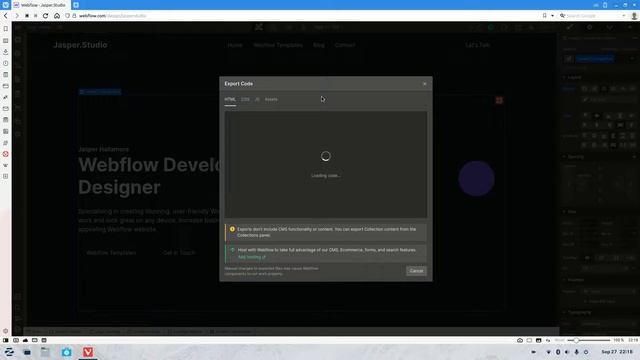Open browser settings gear at sidebar bottom
The width and height of the screenshot is (640, 360).
click(x=6, y=331)
